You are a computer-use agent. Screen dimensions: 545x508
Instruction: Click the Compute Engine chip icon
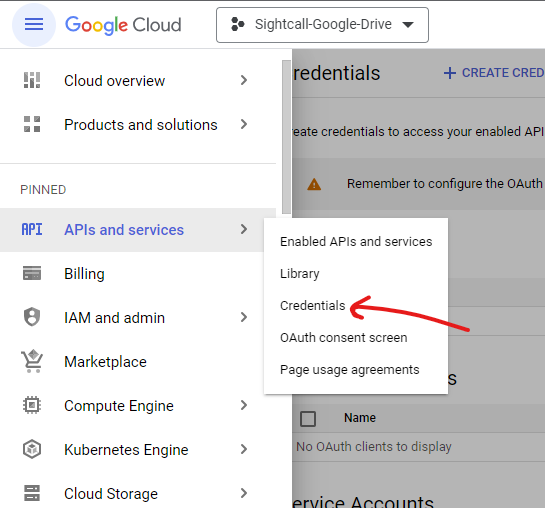coord(32,405)
